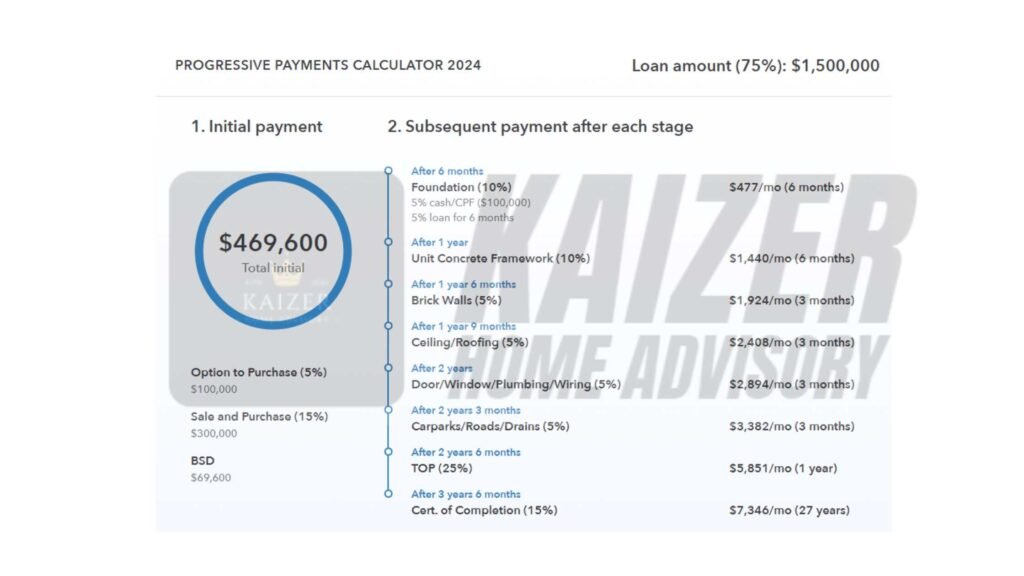1024x576 pixels.
Task: Click the $469,600 total initial circle
Action: [x=273, y=251]
